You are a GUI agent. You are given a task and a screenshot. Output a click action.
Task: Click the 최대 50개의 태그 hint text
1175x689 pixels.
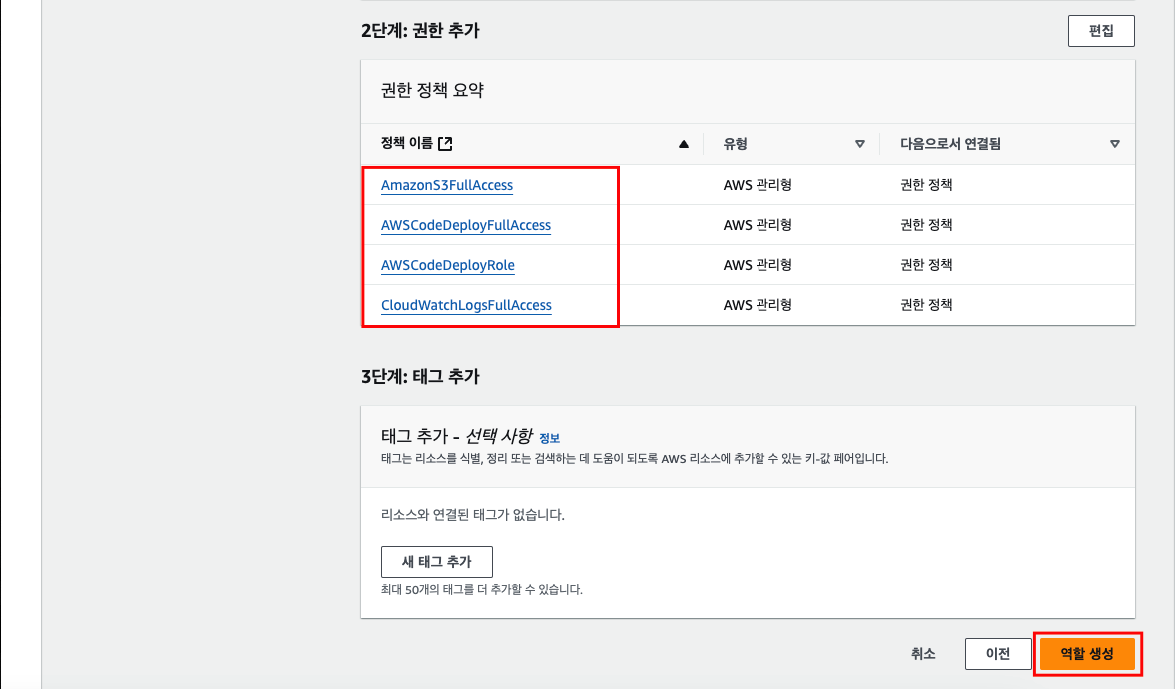pyautogui.click(x=481, y=590)
